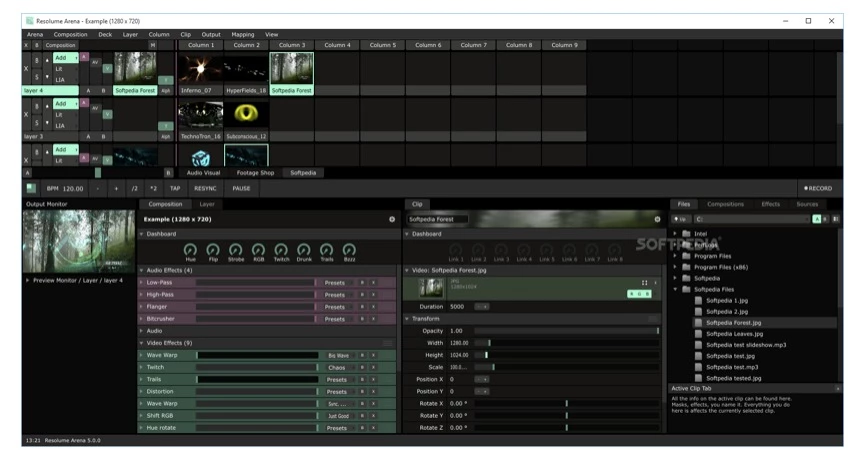Screen dimensions: 855x461
Task: Click the Twitch dashboard knob
Action: [281, 250]
